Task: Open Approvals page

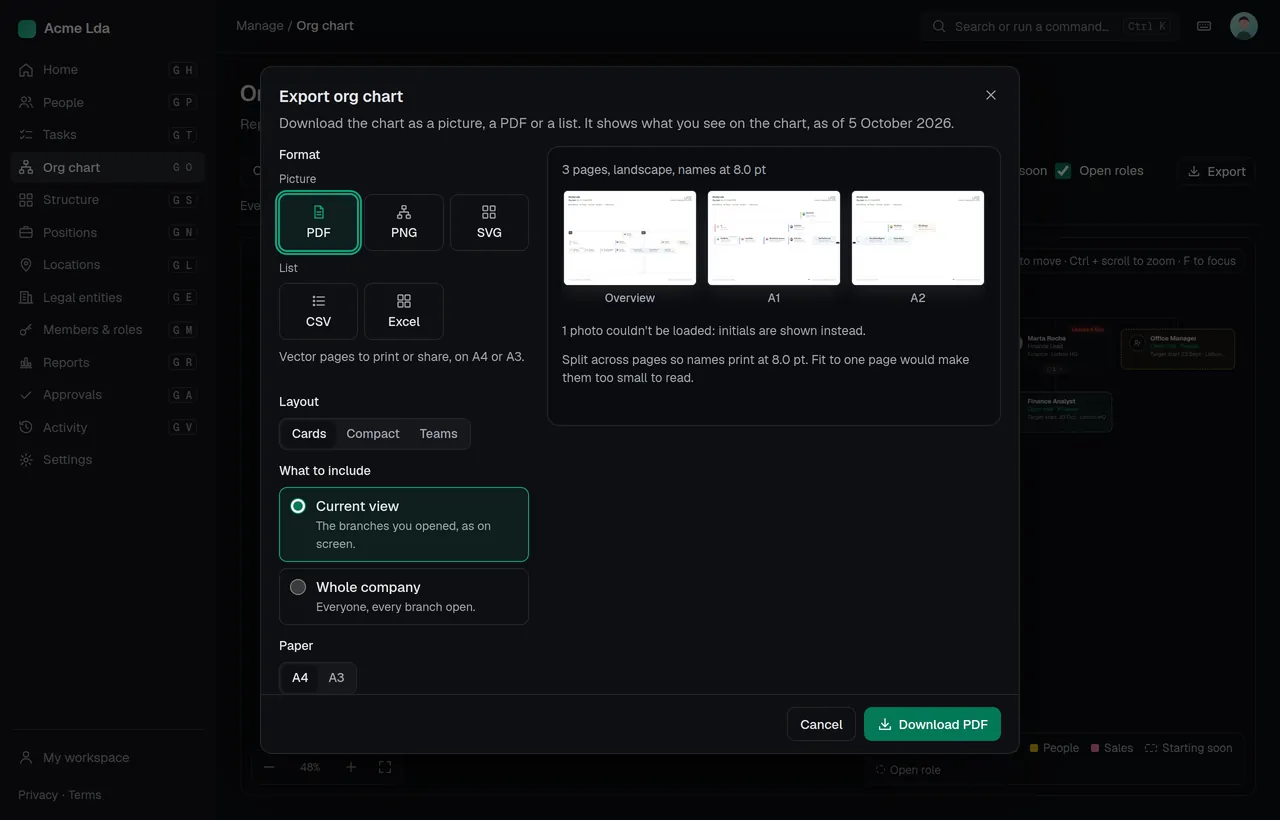Action: (x=108, y=395)
